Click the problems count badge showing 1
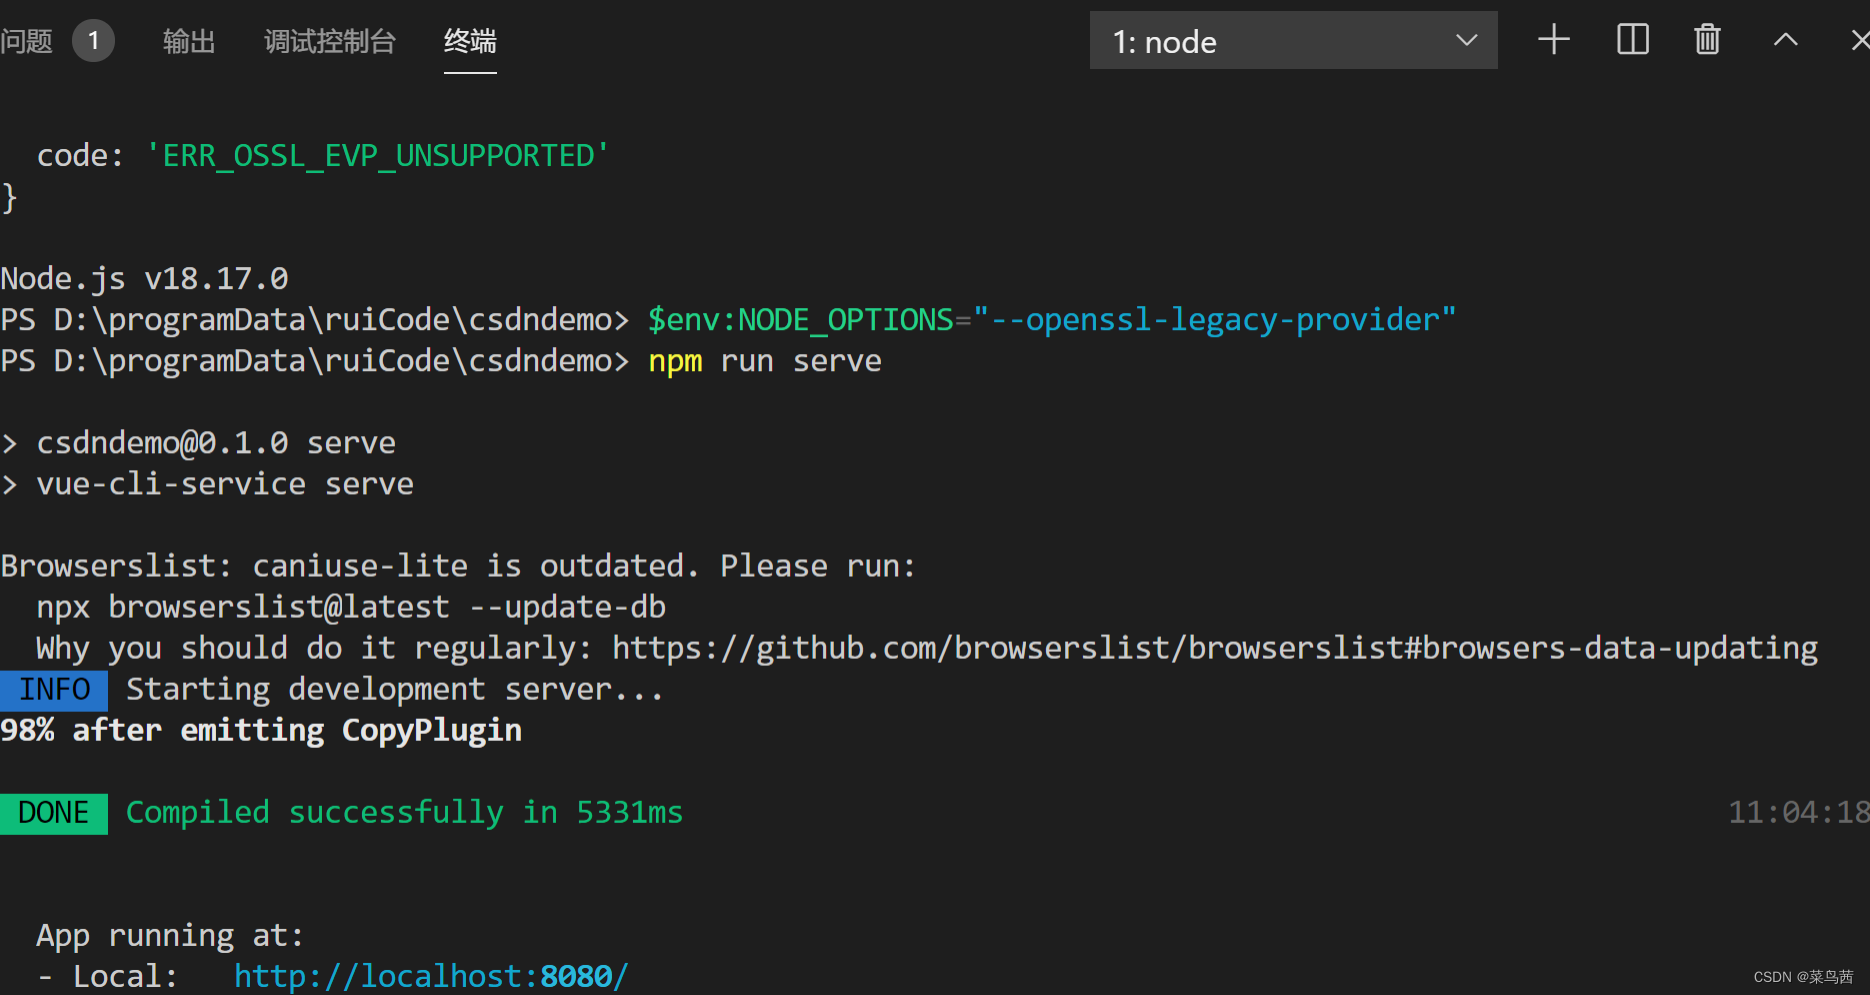The height and width of the screenshot is (995, 1870). 93,40
